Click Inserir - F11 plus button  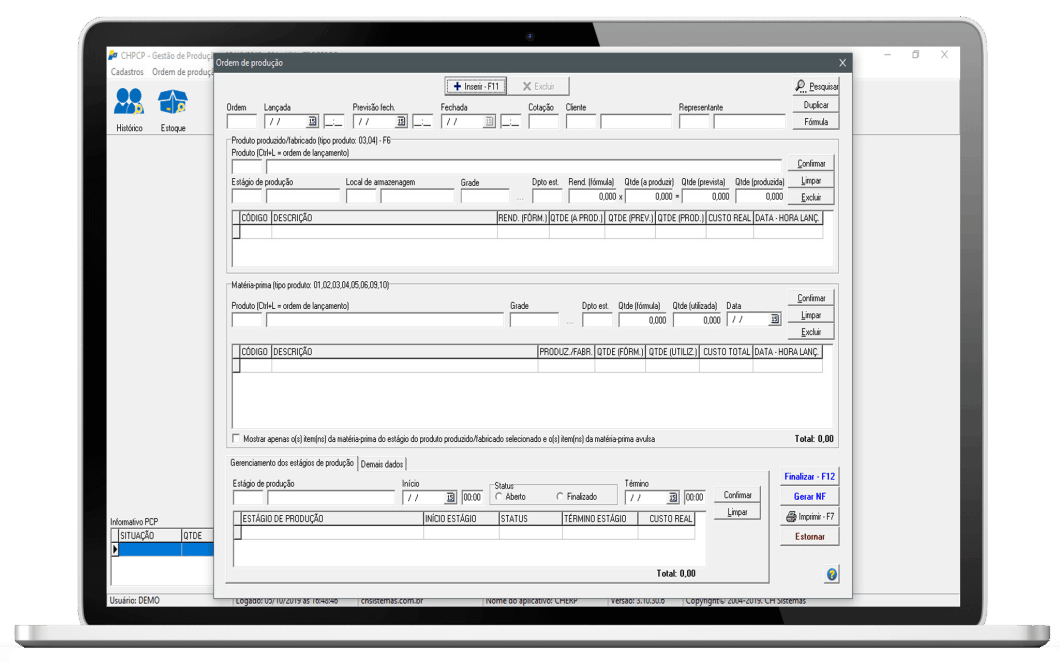475,87
